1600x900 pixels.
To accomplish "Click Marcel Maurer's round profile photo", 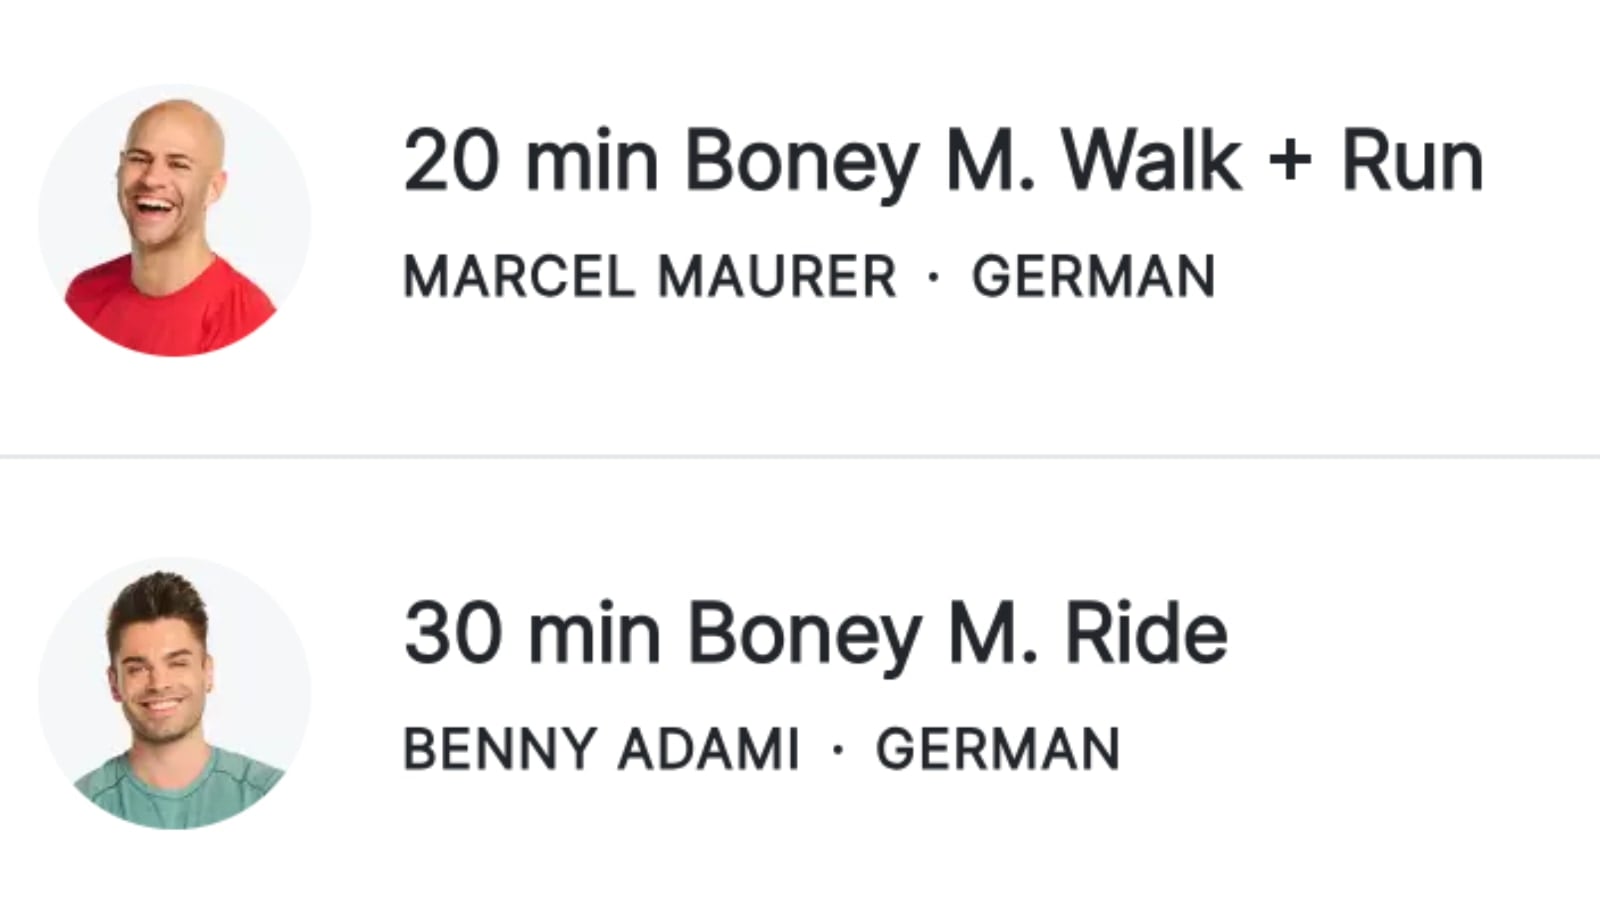I will pos(175,220).
